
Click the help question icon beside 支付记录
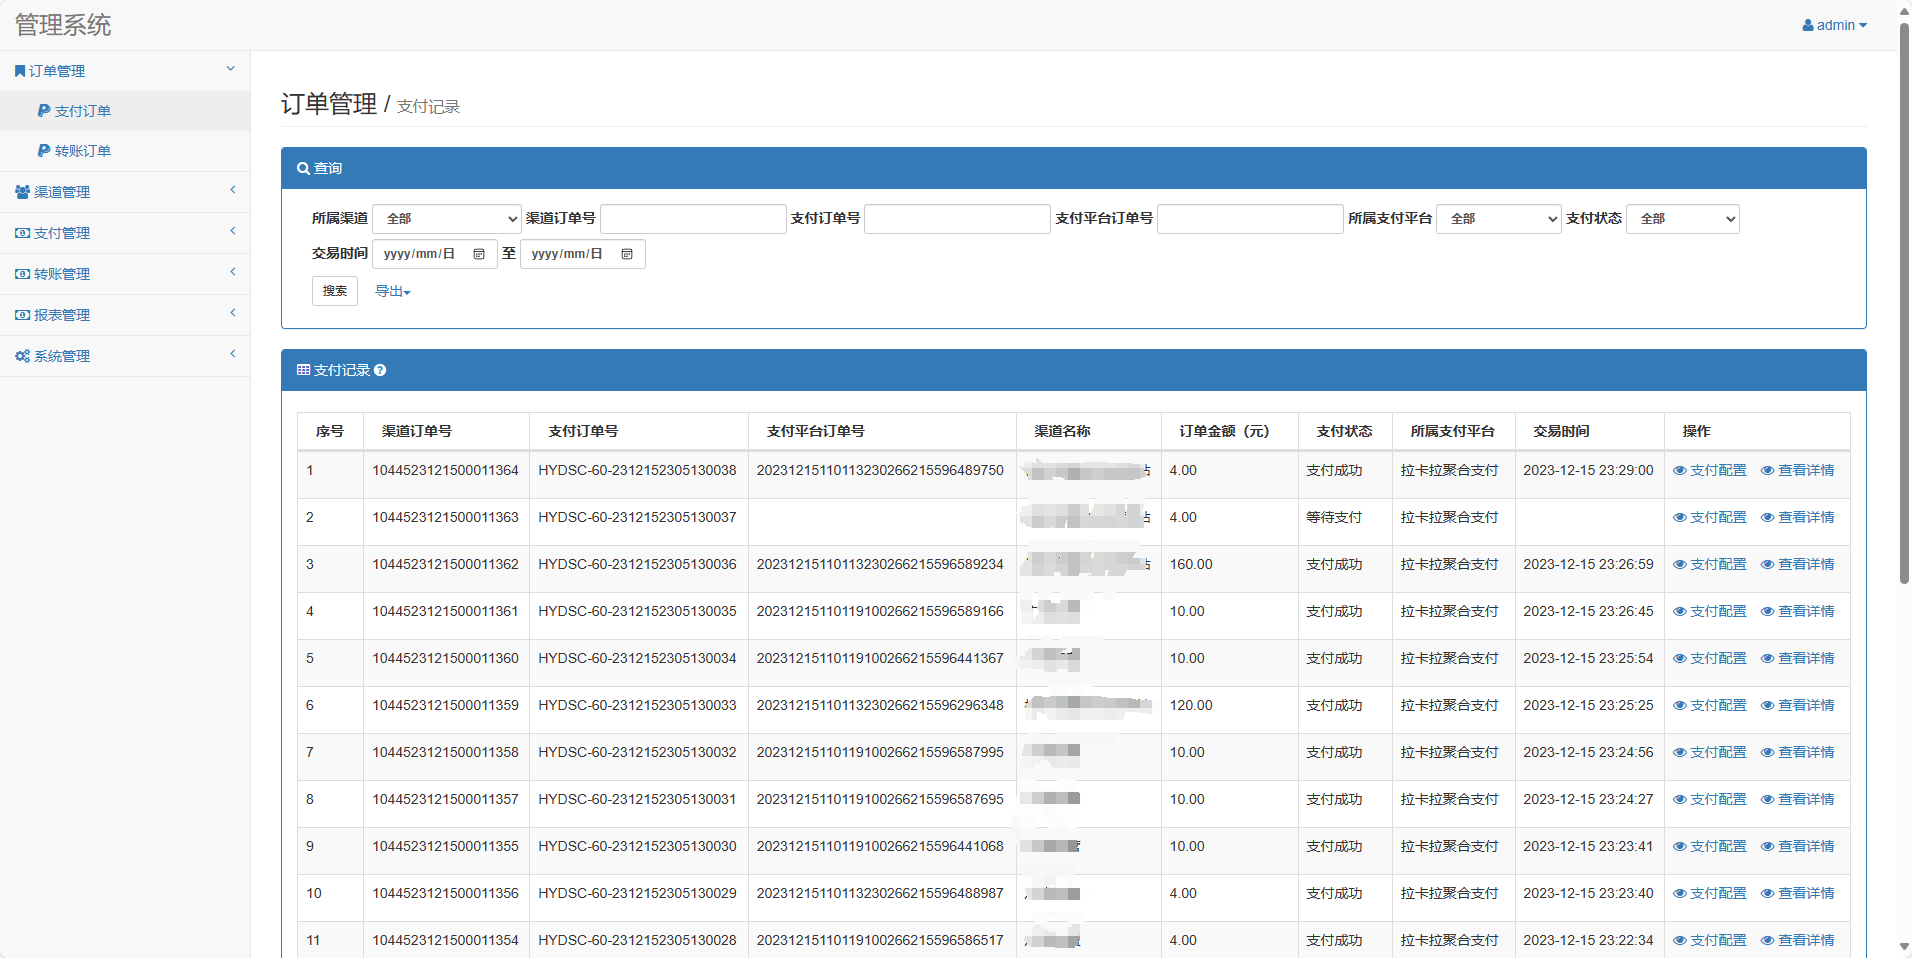(380, 370)
